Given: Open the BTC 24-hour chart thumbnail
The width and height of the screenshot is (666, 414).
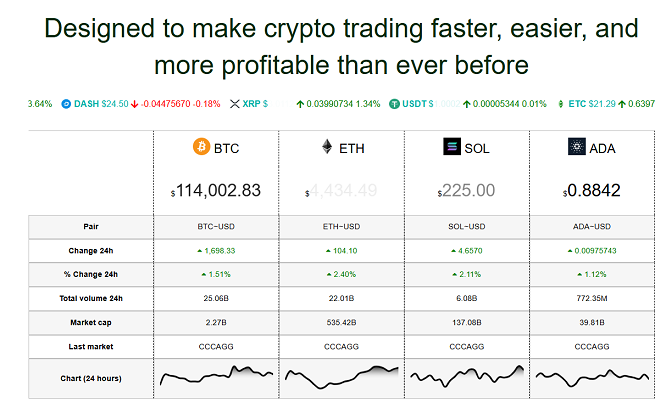Looking at the screenshot, I should (215, 377).
